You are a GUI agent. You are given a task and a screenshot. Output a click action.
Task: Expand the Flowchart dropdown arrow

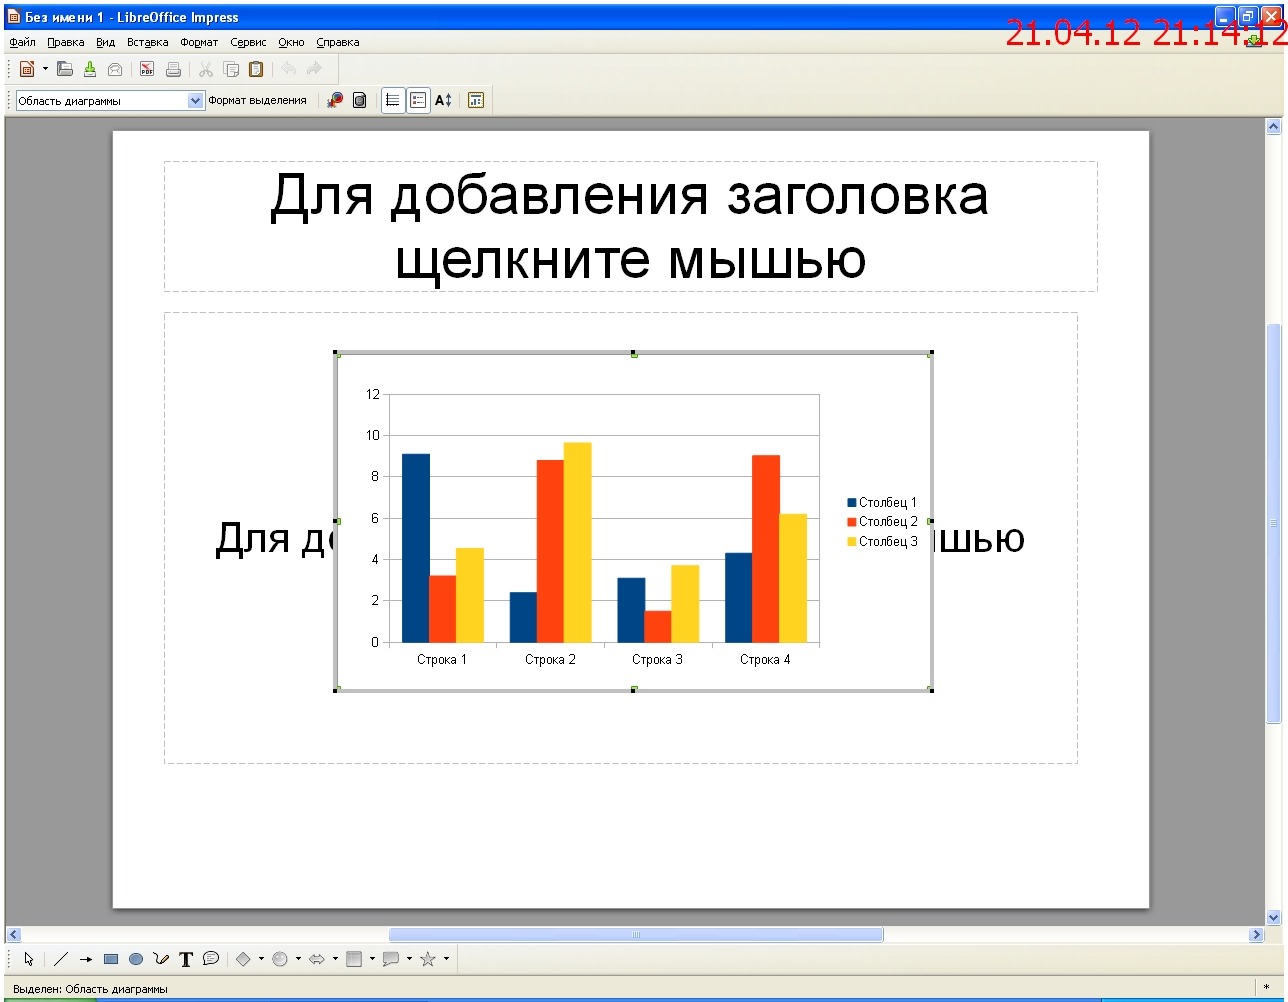(x=372, y=959)
